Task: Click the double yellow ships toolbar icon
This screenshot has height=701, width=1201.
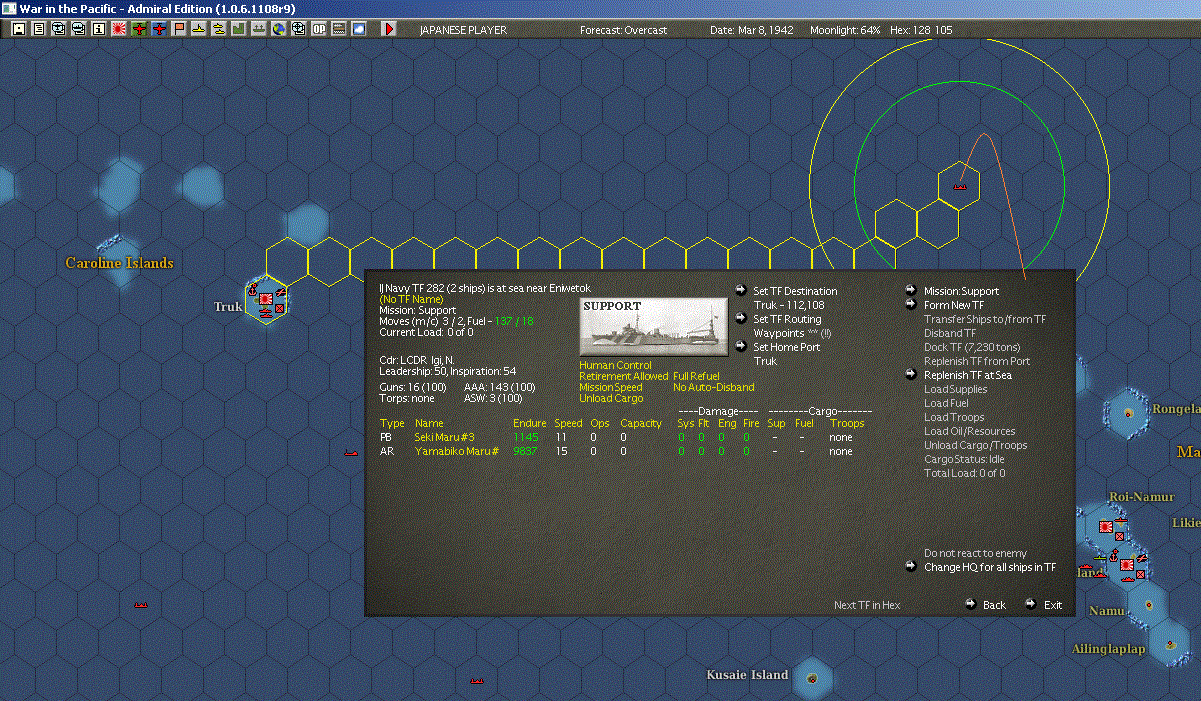Action: click(219, 30)
